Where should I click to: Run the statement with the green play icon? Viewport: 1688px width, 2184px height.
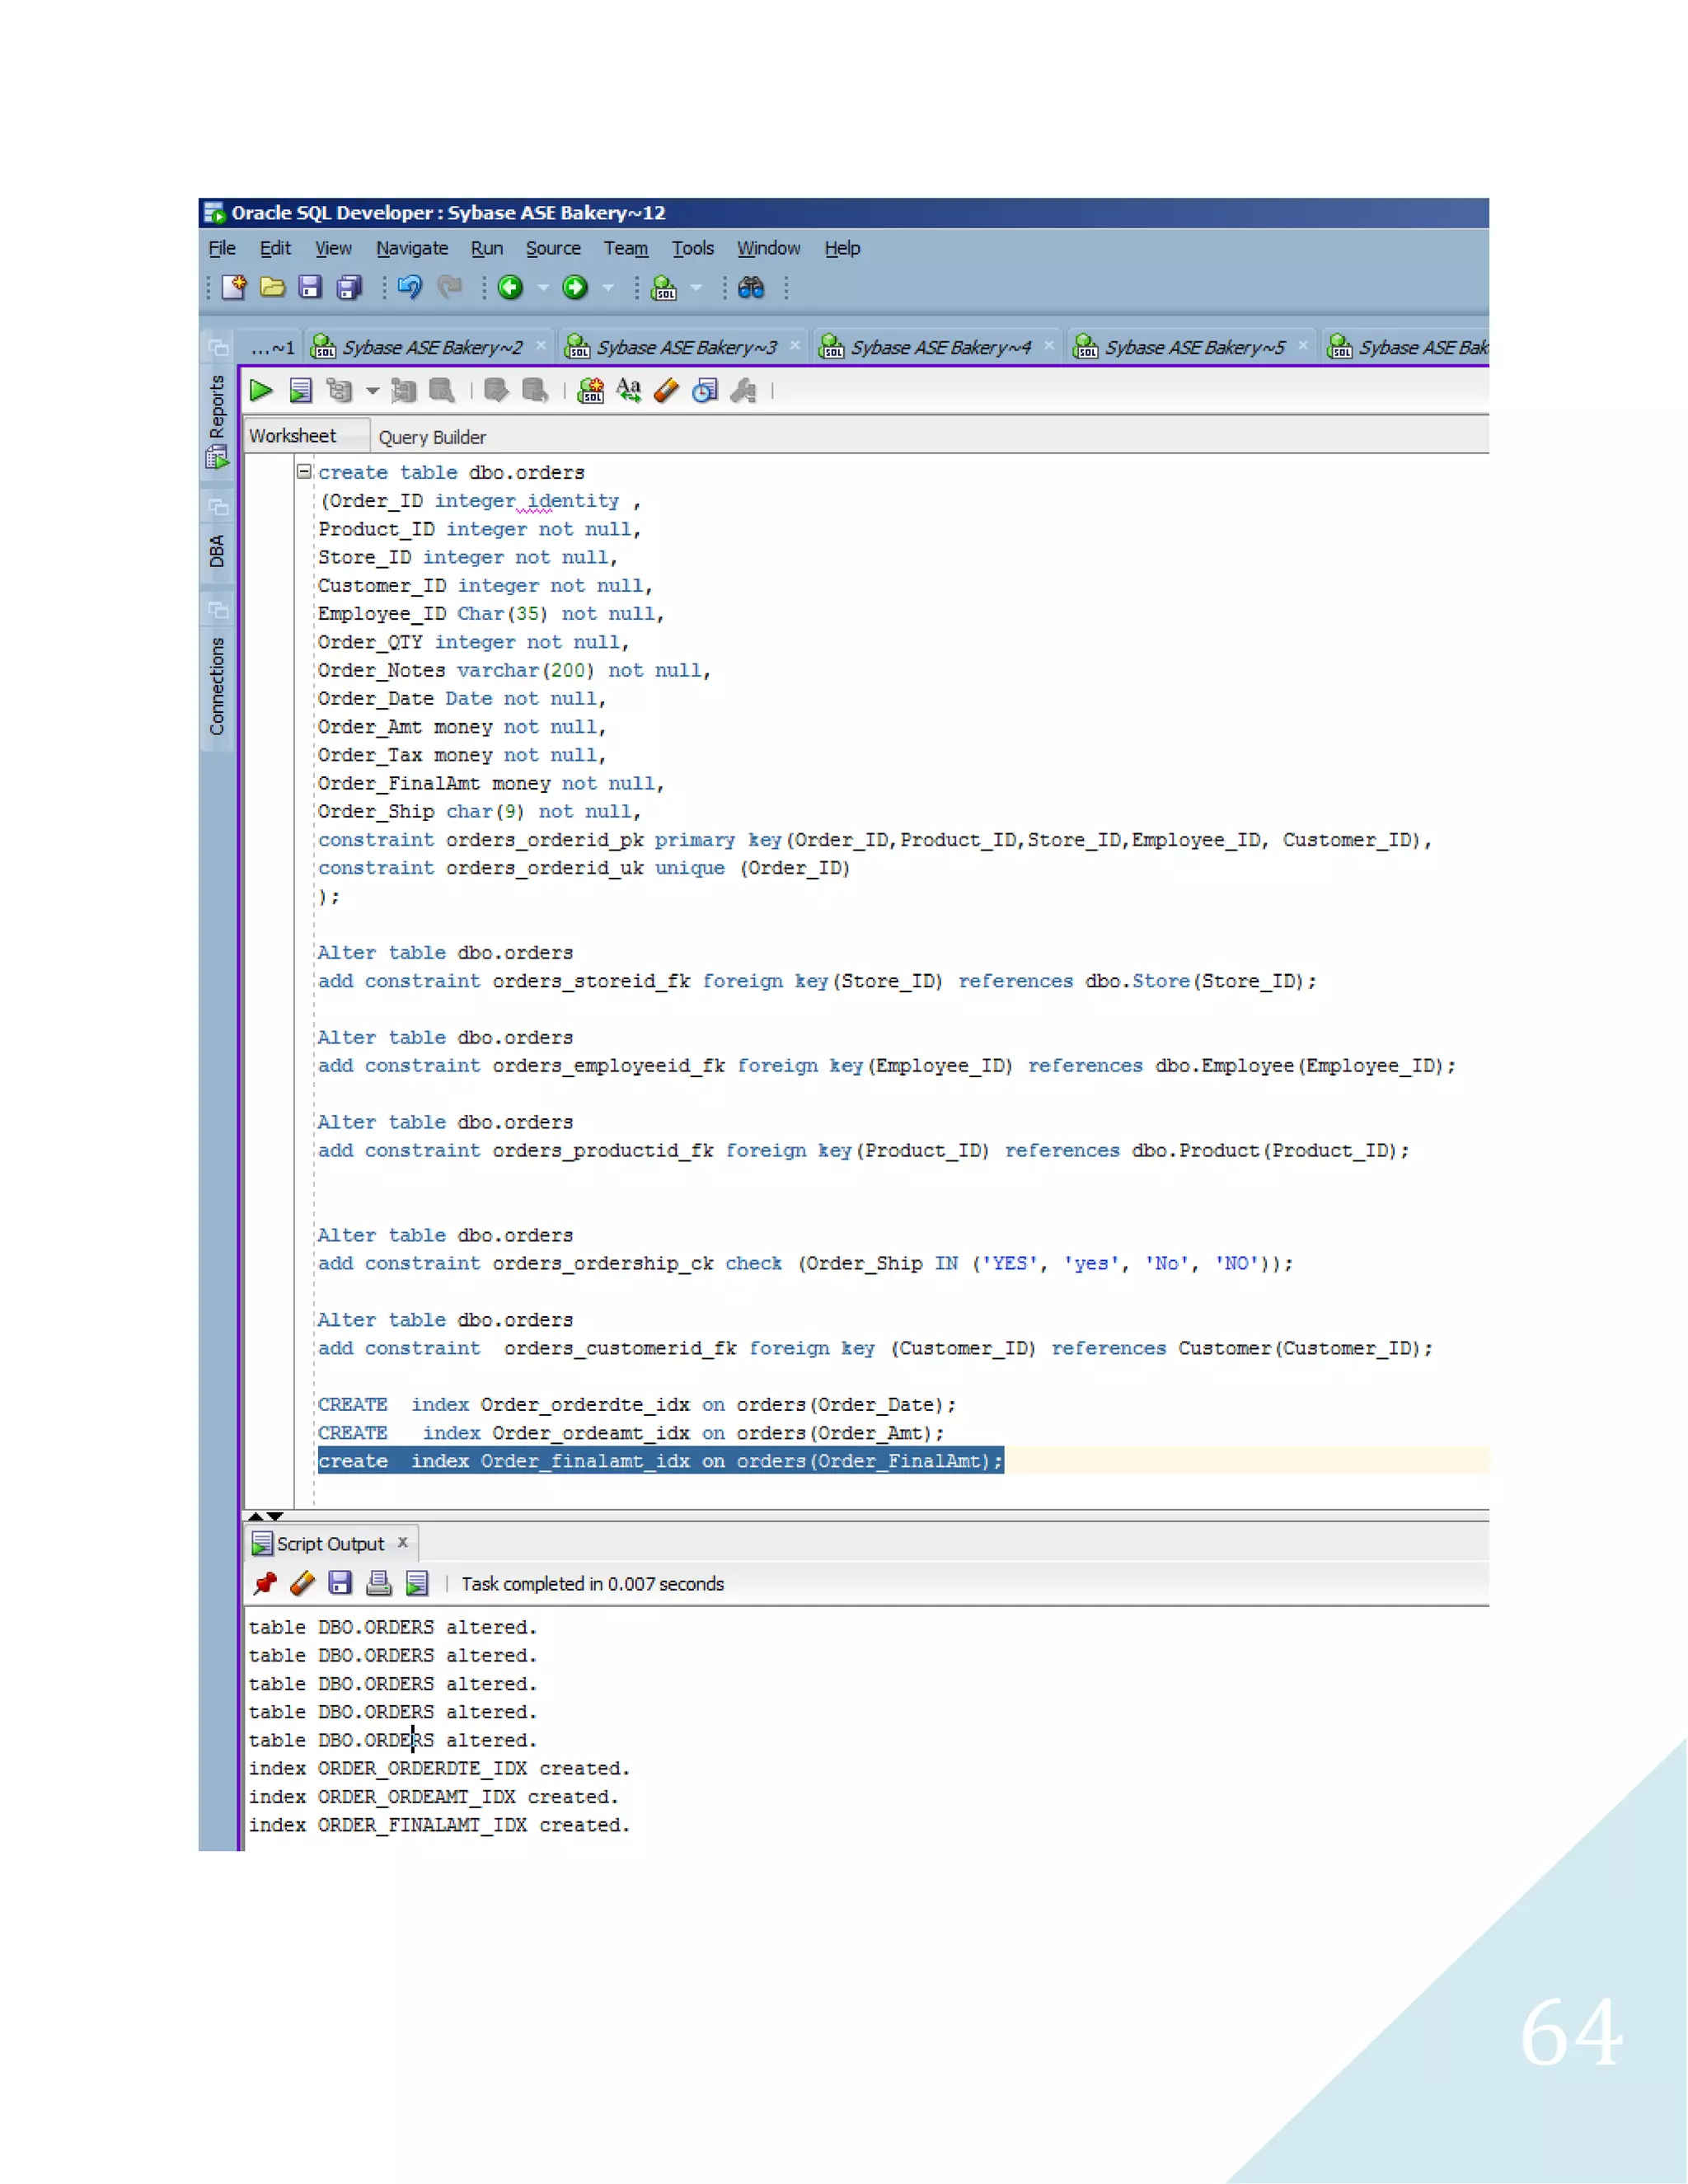pyautogui.click(x=261, y=391)
